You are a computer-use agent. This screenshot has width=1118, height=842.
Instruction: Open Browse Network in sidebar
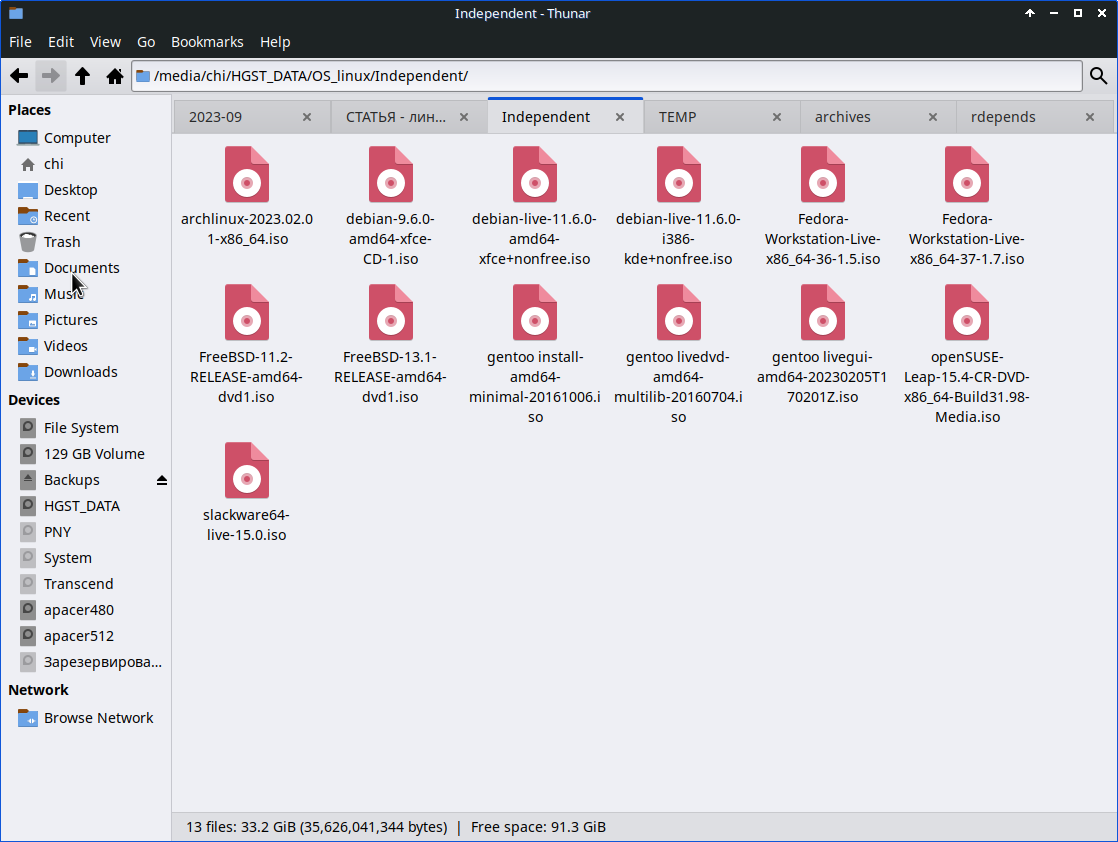coord(86,718)
